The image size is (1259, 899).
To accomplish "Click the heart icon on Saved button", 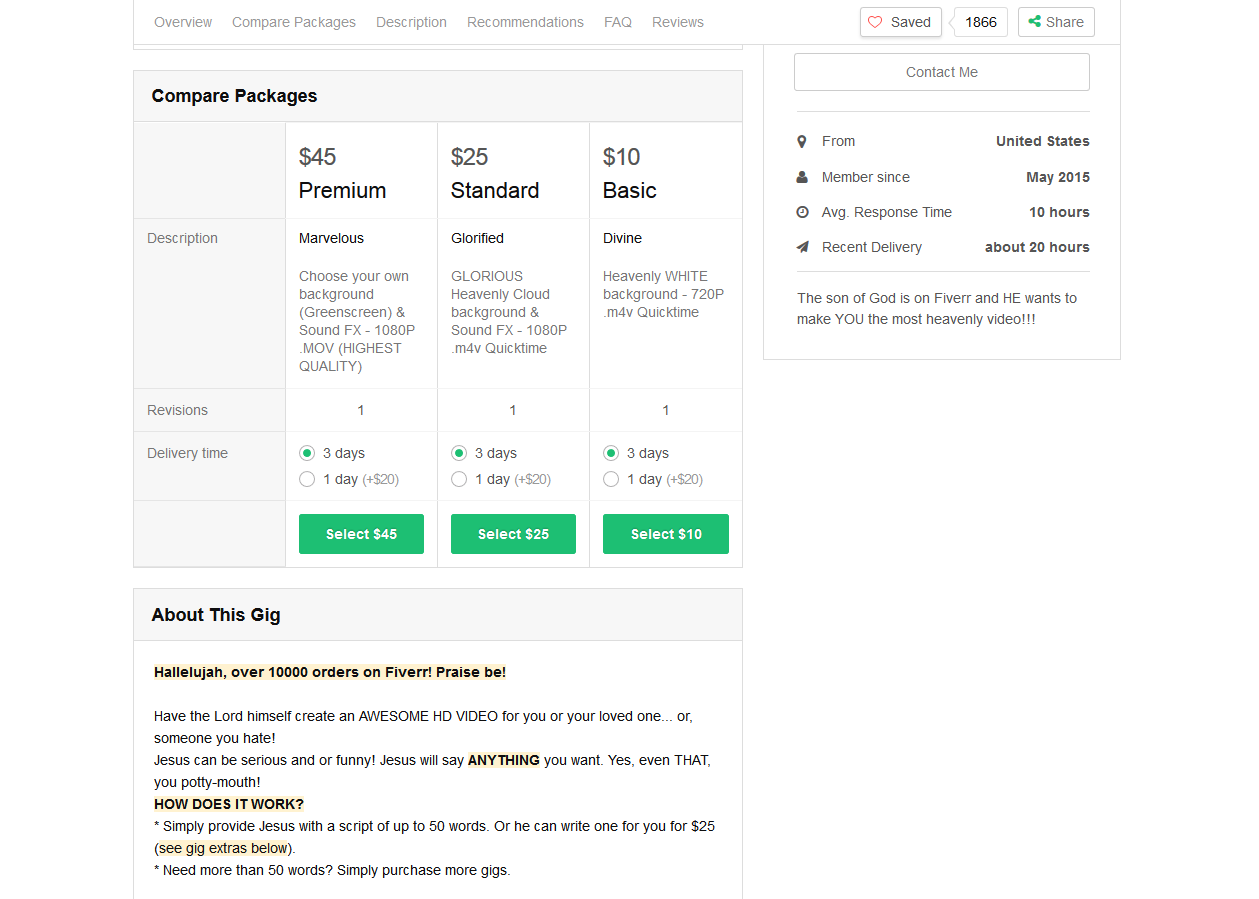I will pyautogui.click(x=875, y=22).
